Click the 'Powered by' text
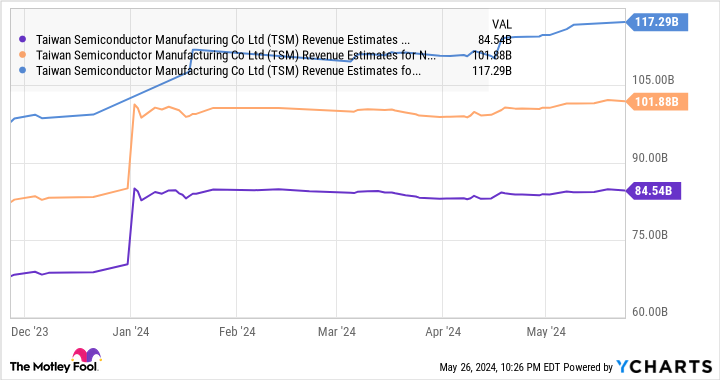720x380 pixels. 588,367
